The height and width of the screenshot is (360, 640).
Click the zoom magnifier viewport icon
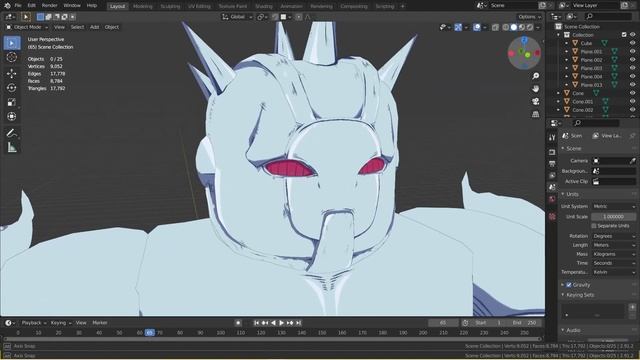(x=536, y=76)
